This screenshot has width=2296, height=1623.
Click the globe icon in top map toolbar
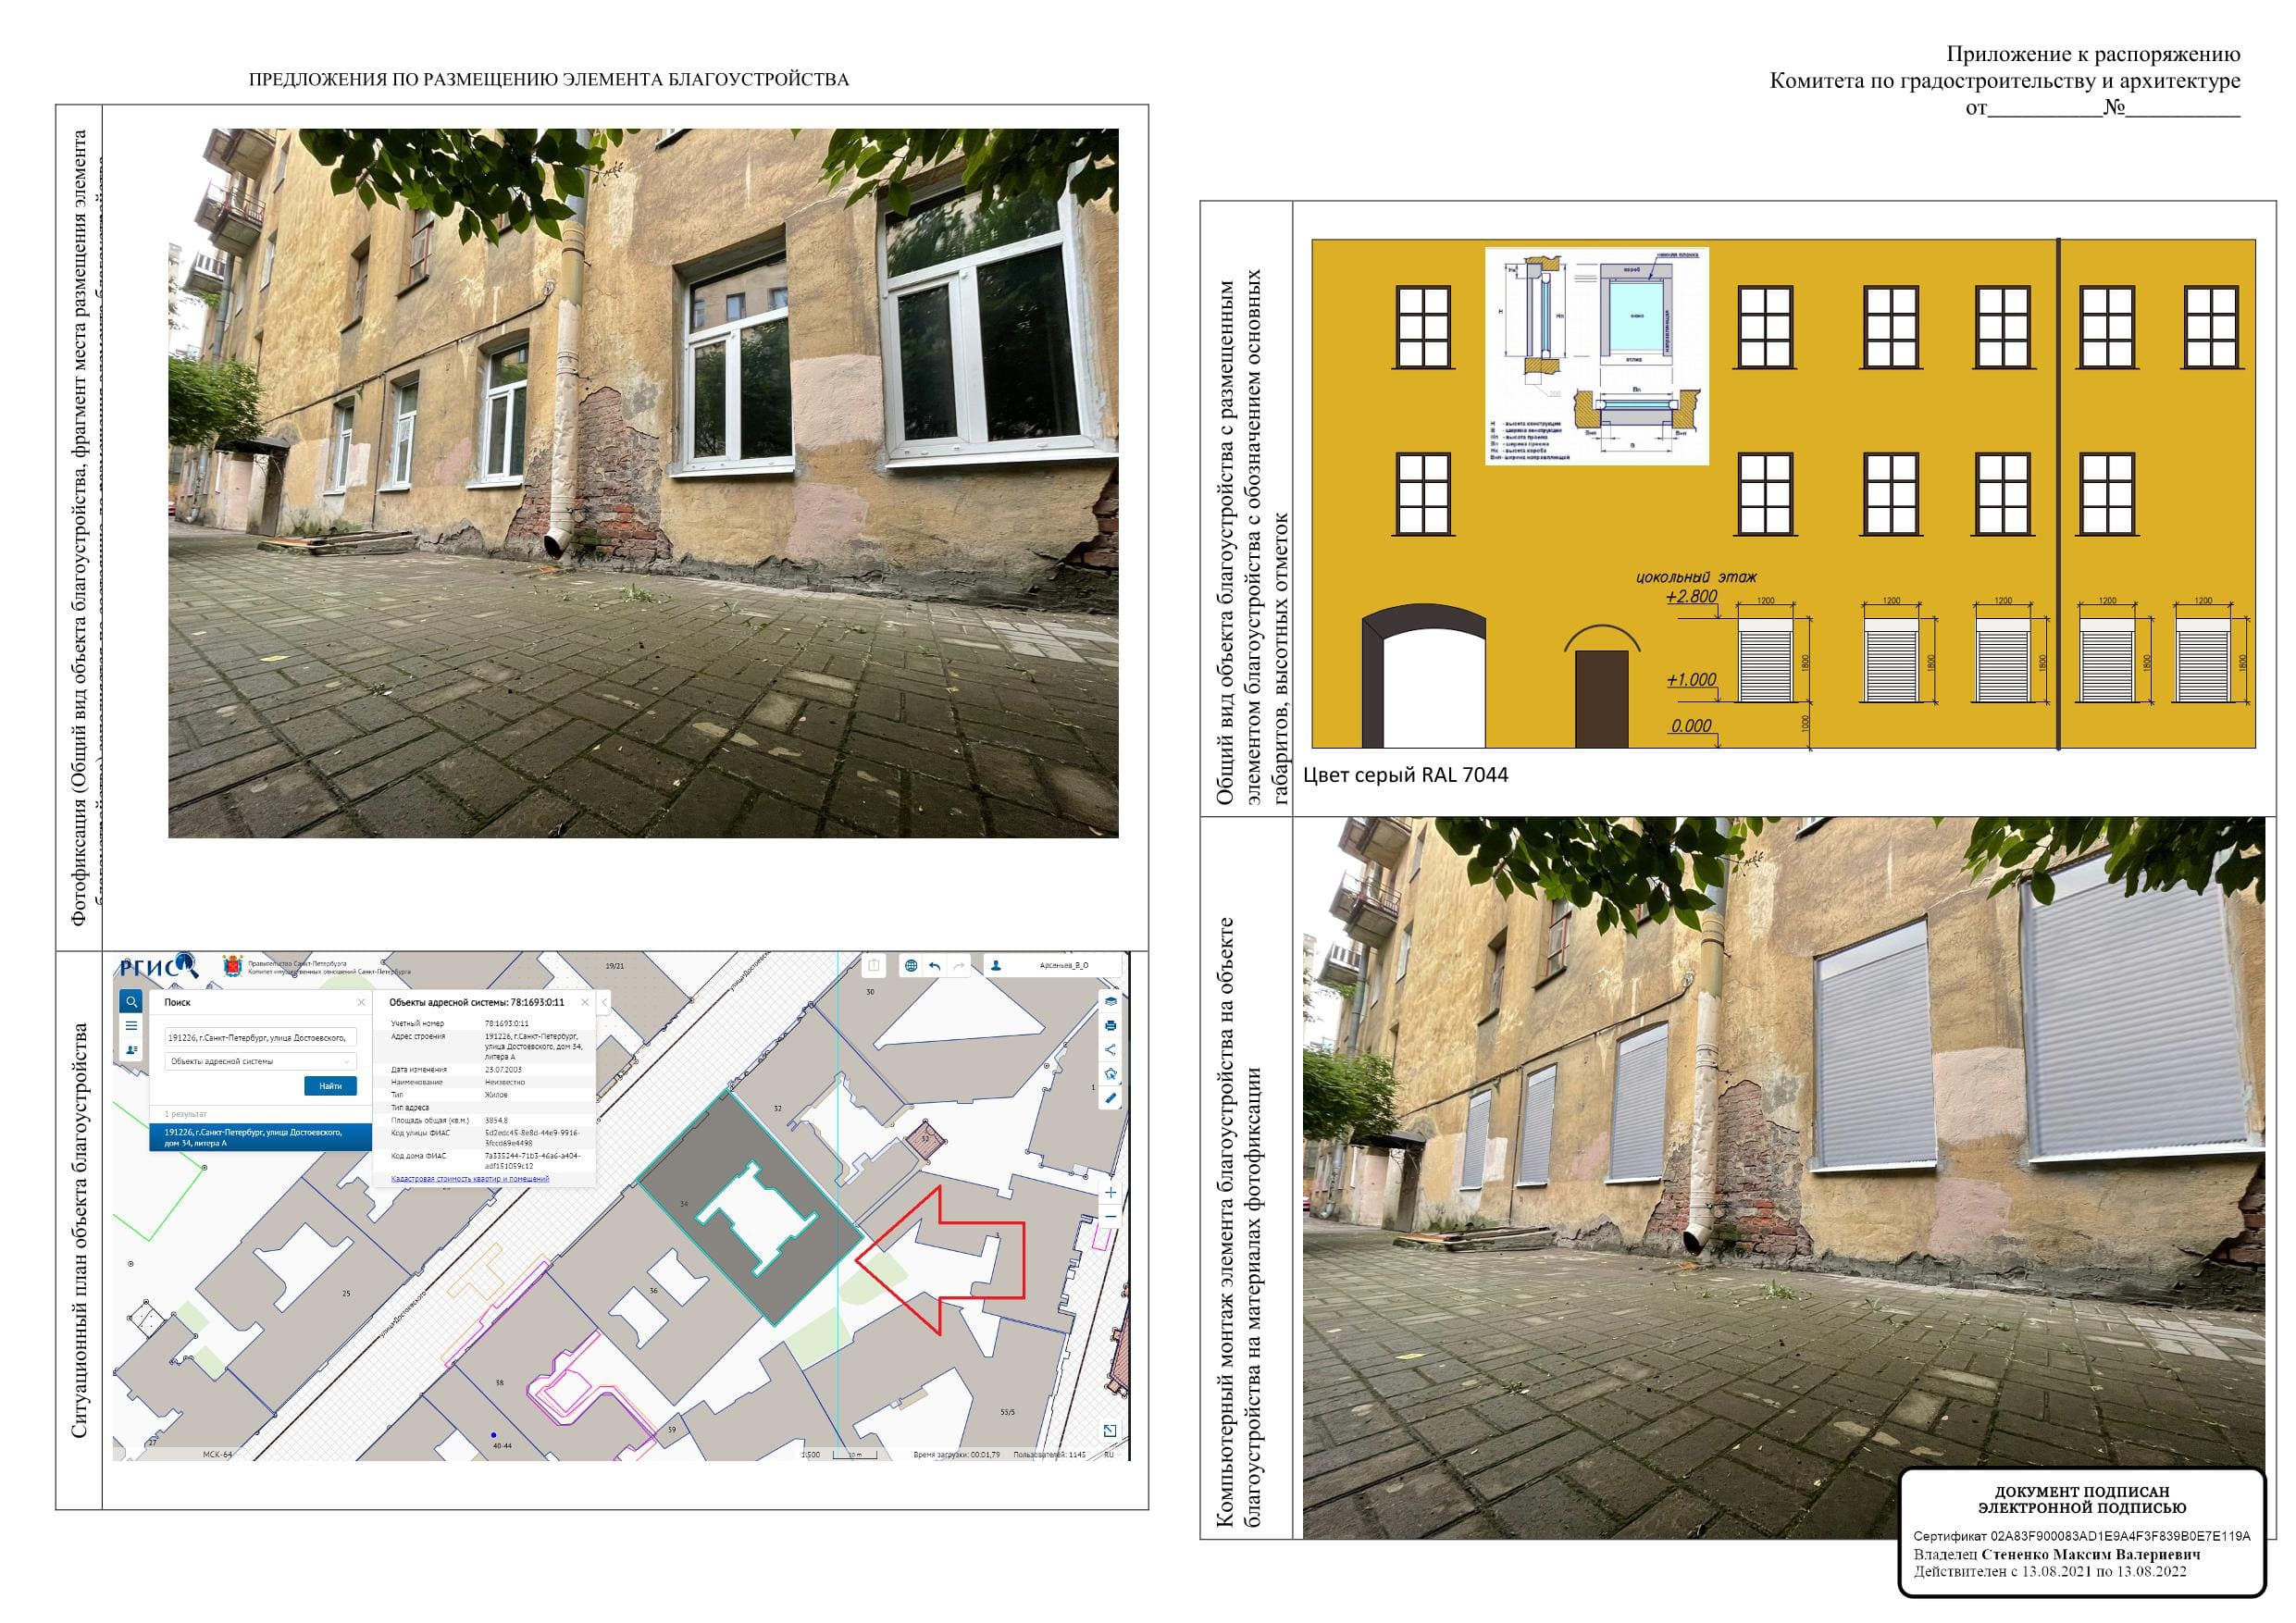(910, 965)
